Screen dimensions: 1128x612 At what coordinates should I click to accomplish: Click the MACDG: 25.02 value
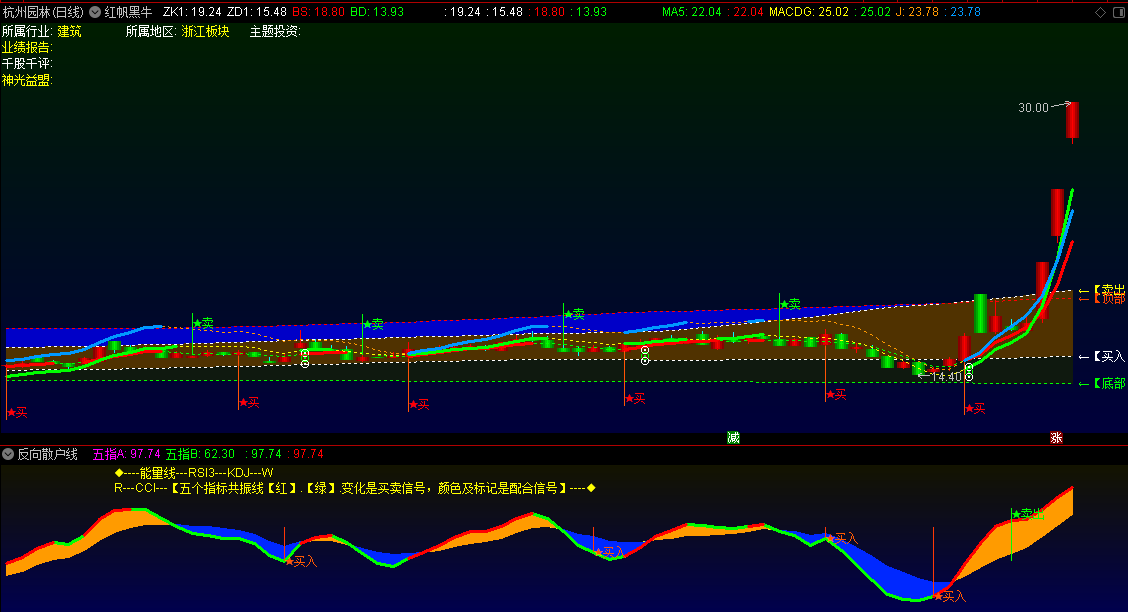(809, 12)
